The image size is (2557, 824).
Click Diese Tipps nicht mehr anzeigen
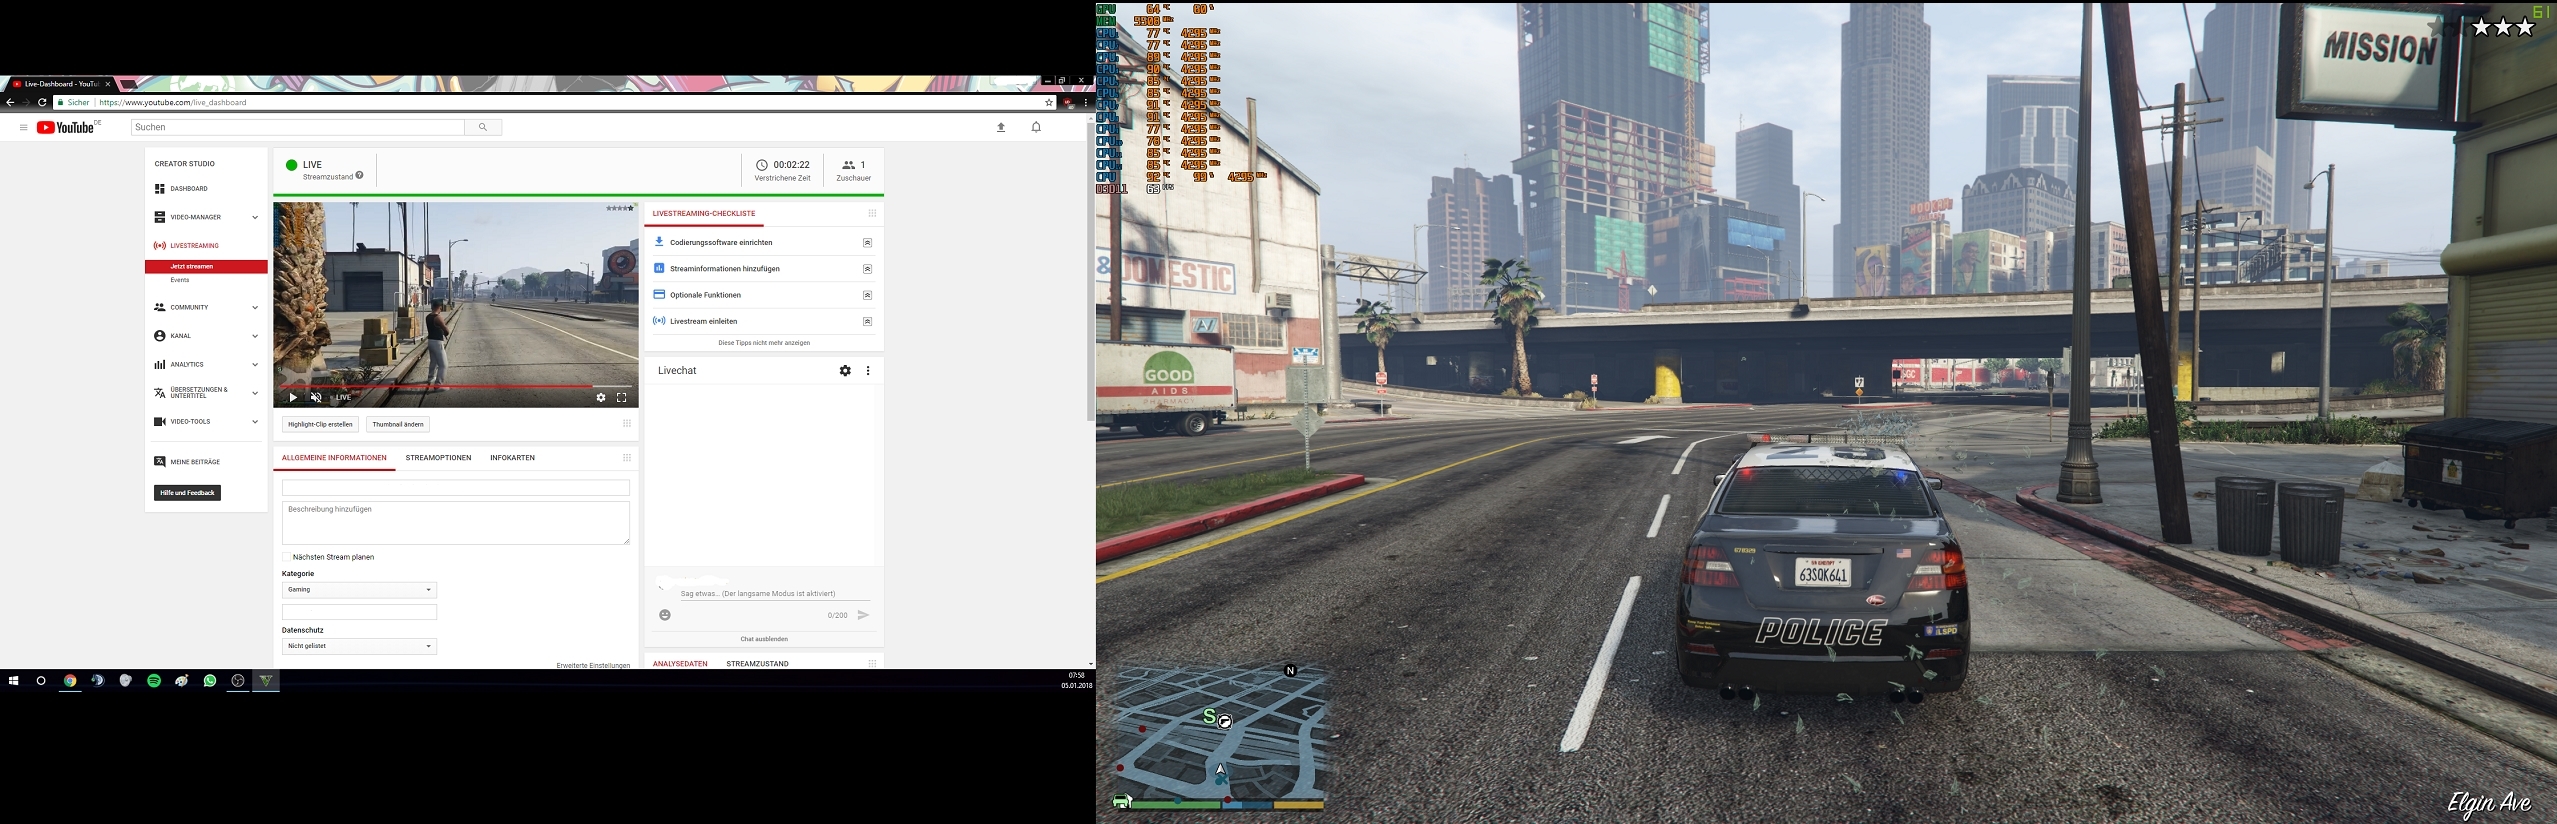[764, 343]
